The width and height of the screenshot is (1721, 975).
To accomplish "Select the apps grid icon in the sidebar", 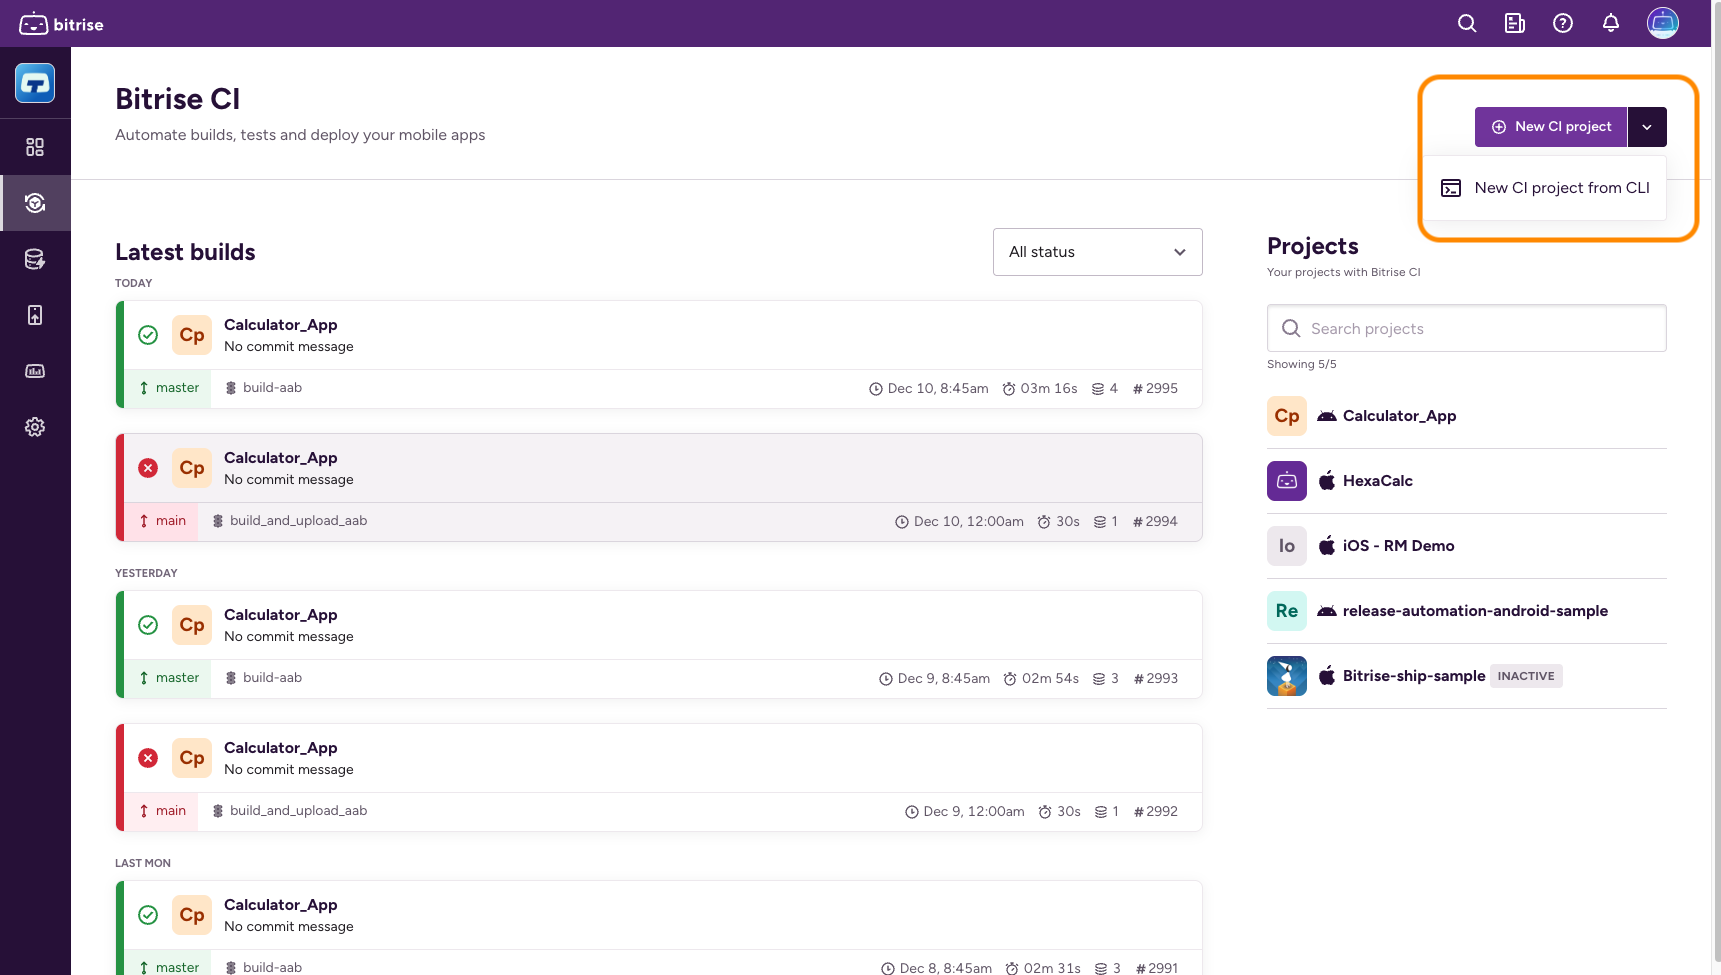I will click(x=35, y=147).
